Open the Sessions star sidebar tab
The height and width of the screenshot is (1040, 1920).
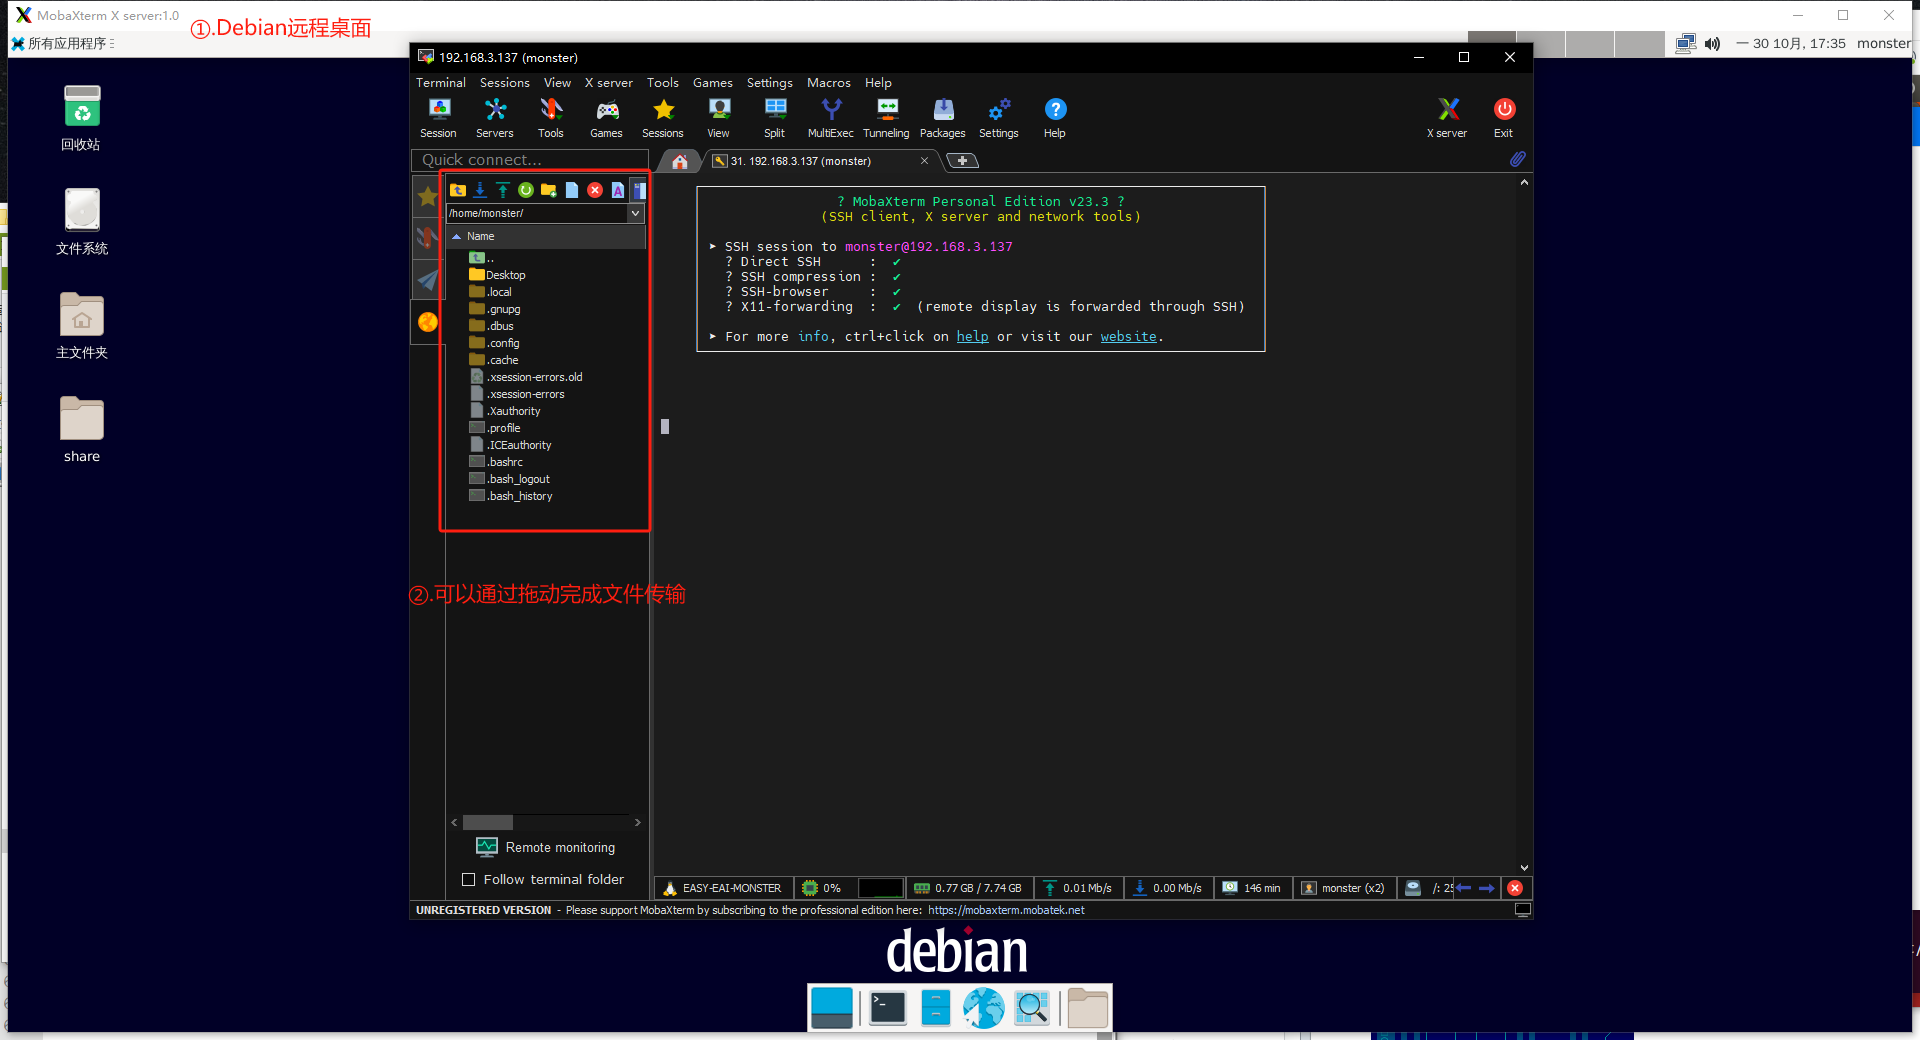click(428, 196)
